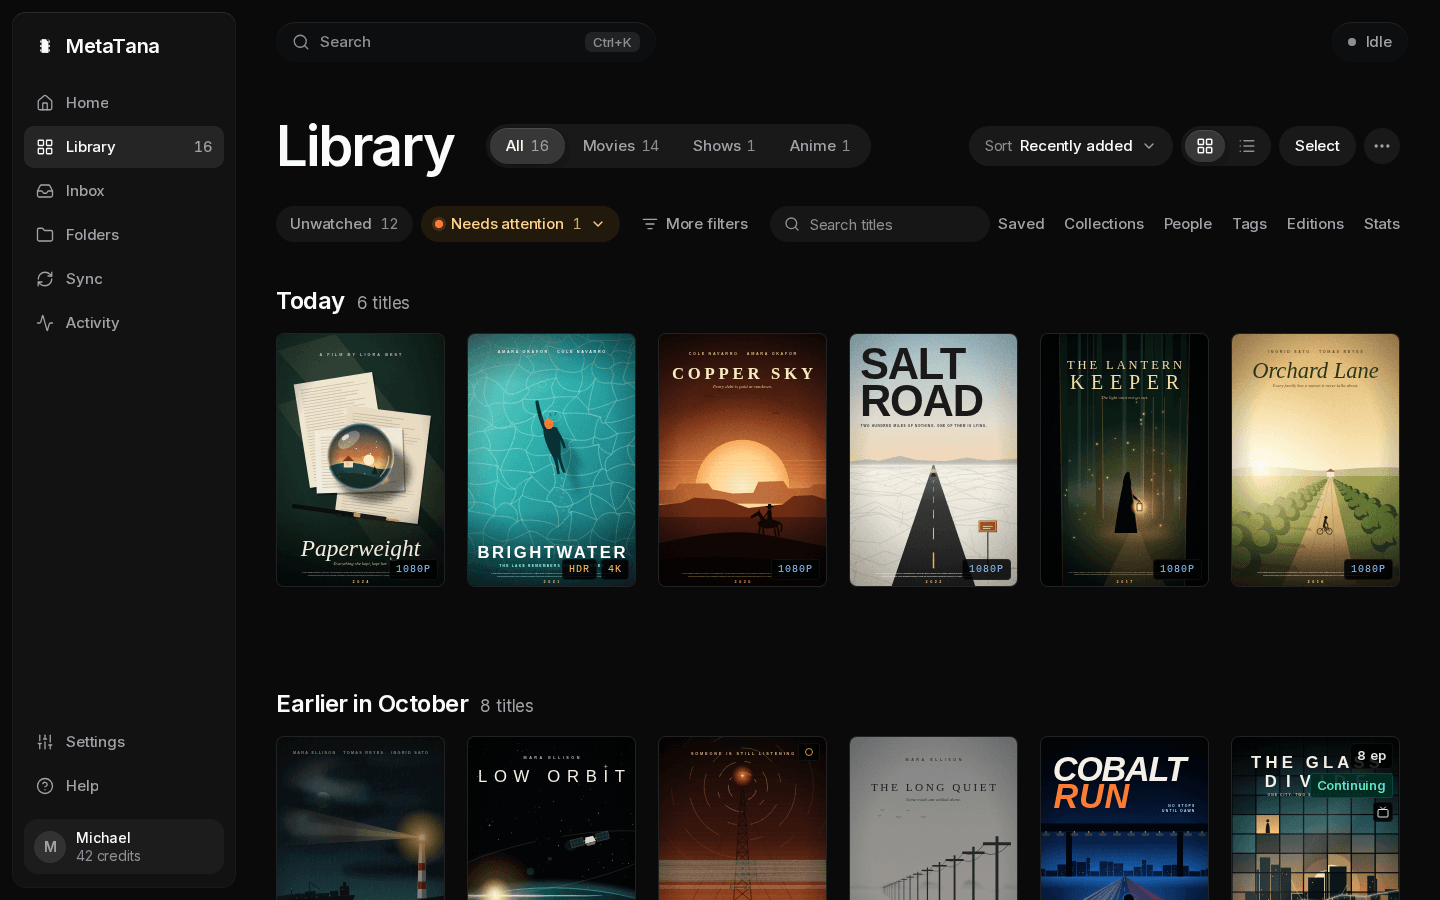Viewport: 1440px width, 900px height.
Task: Open the Paperweight poster
Action: [x=360, y=460]
